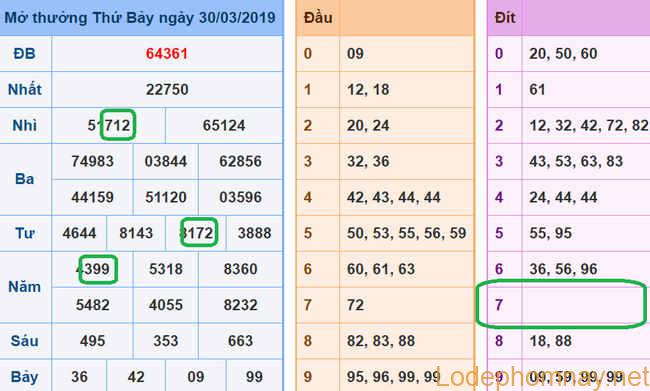
Task: Select the ĐB prize number 64361
Action: pyautogui.click(x=167, y=54)
